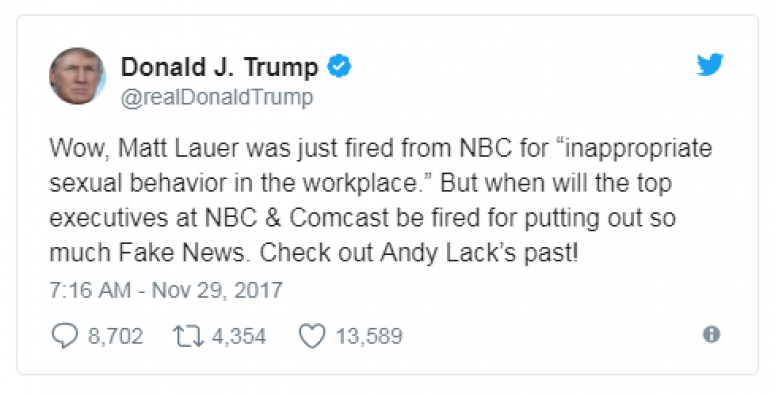775x396 pixels.
Task: Click the 8,702 replies count
Action: pos(115,336)
